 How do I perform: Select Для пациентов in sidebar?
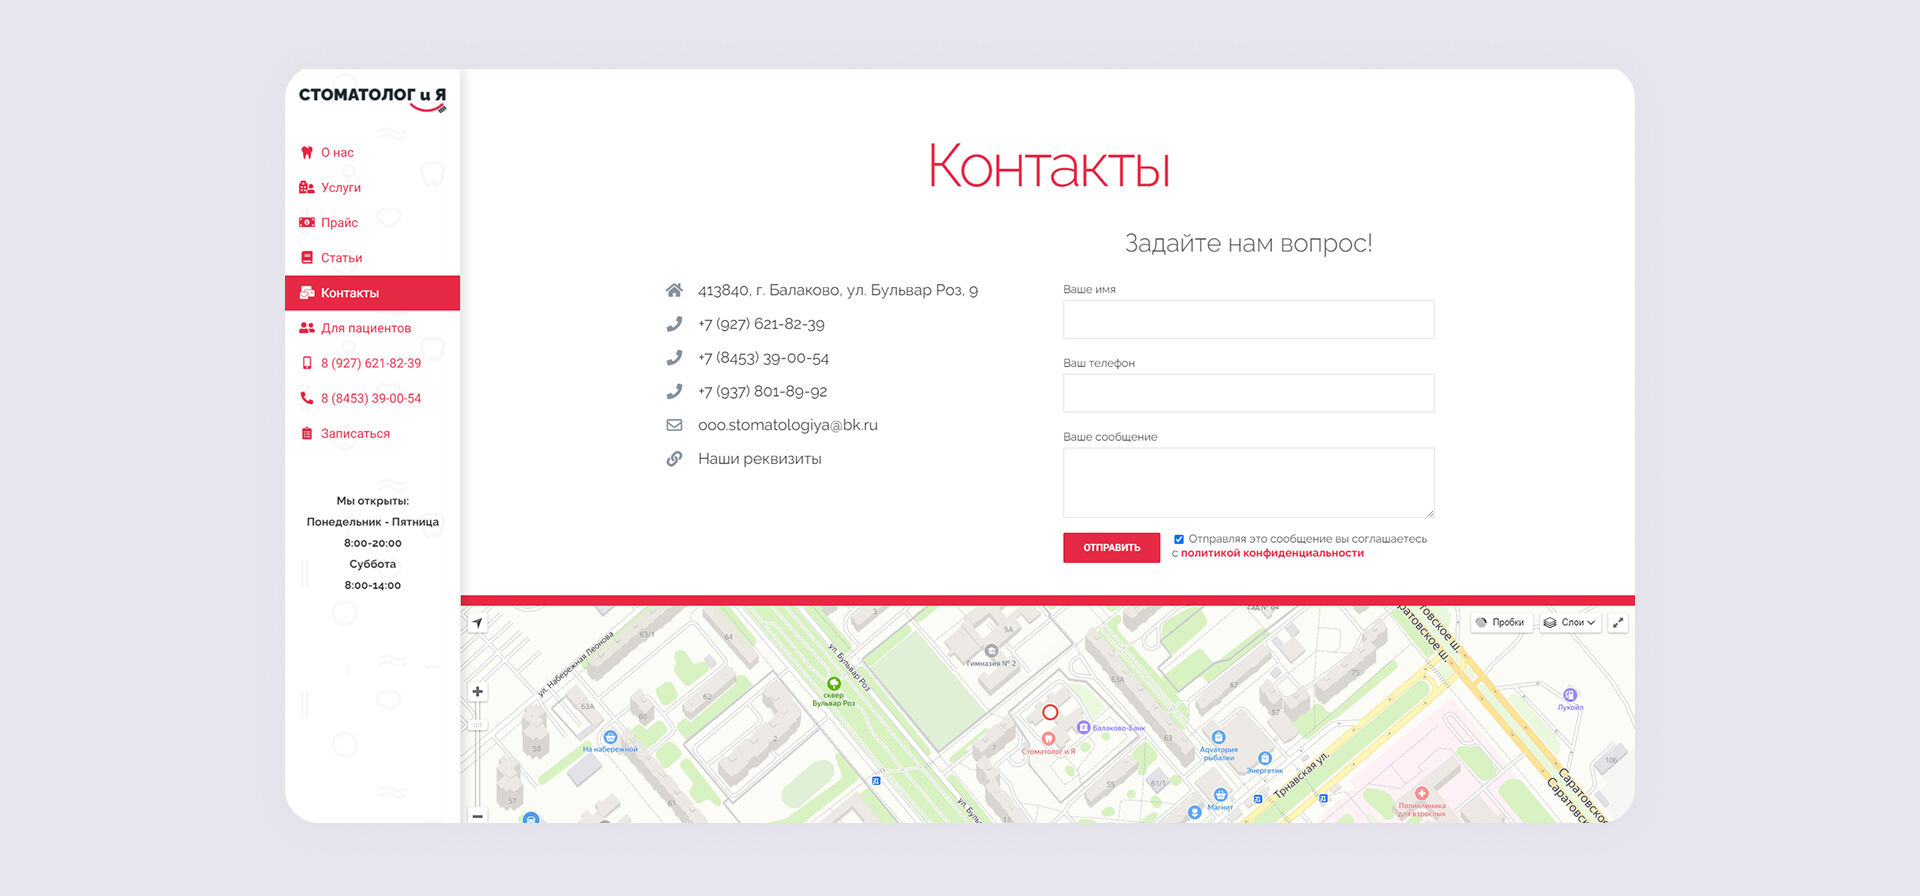(365, 328)
